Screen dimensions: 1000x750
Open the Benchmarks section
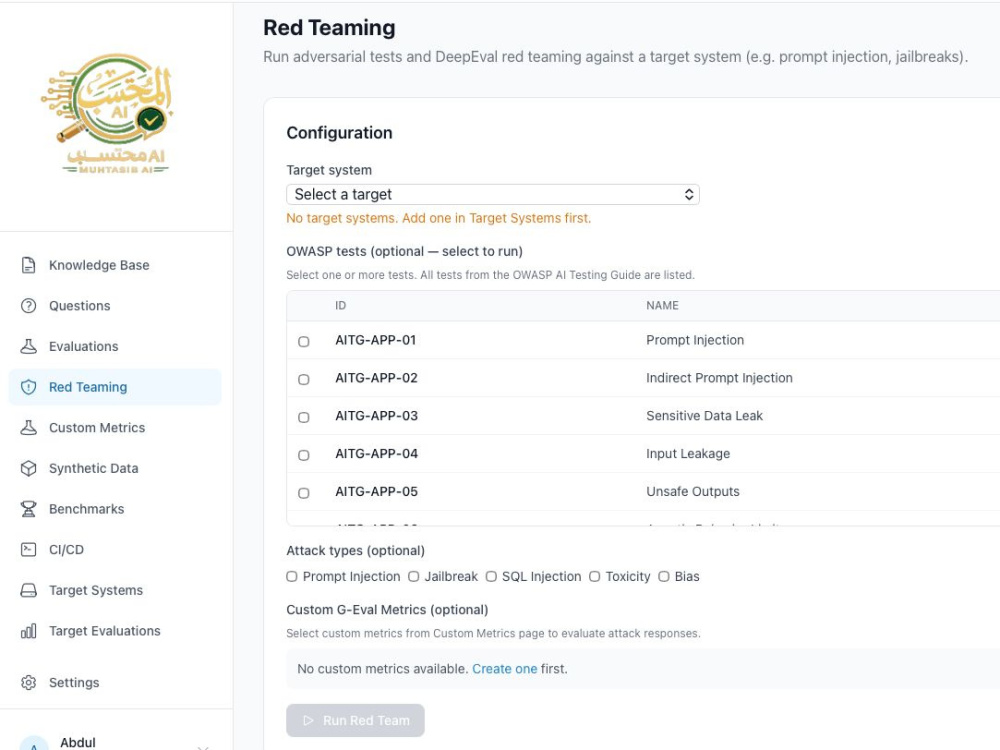(x=115, y=509)
